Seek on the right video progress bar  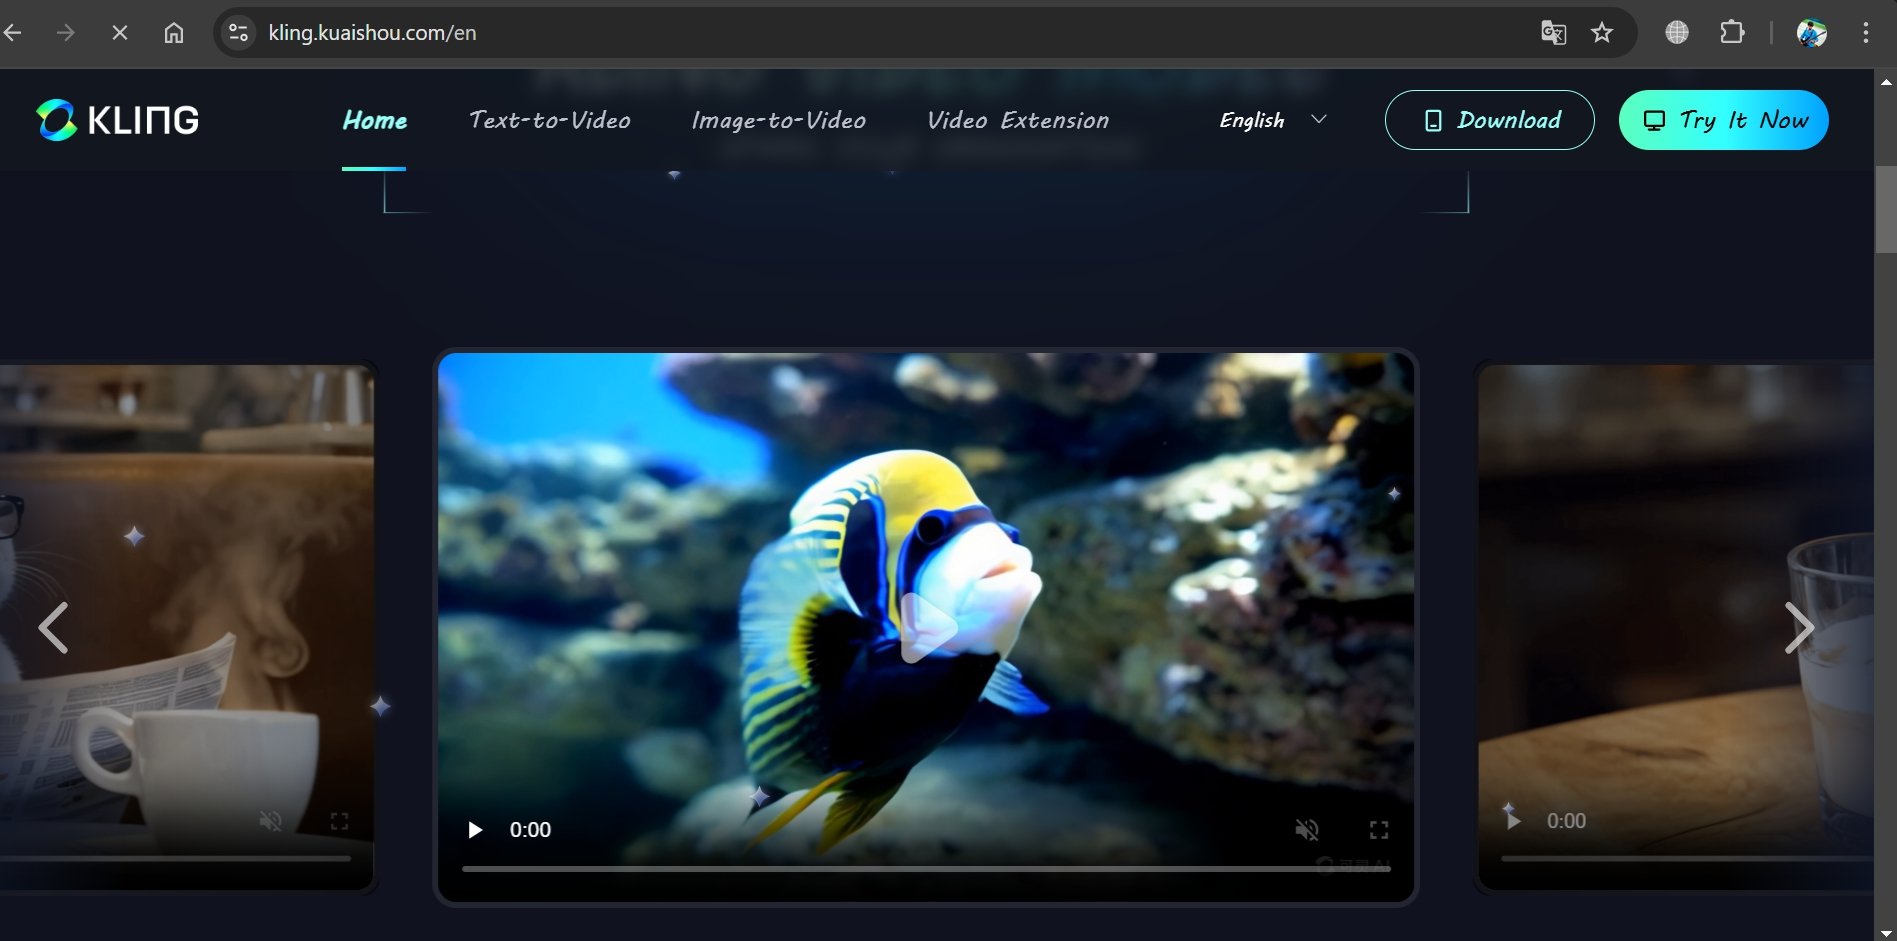click(x=1687, y=858)
